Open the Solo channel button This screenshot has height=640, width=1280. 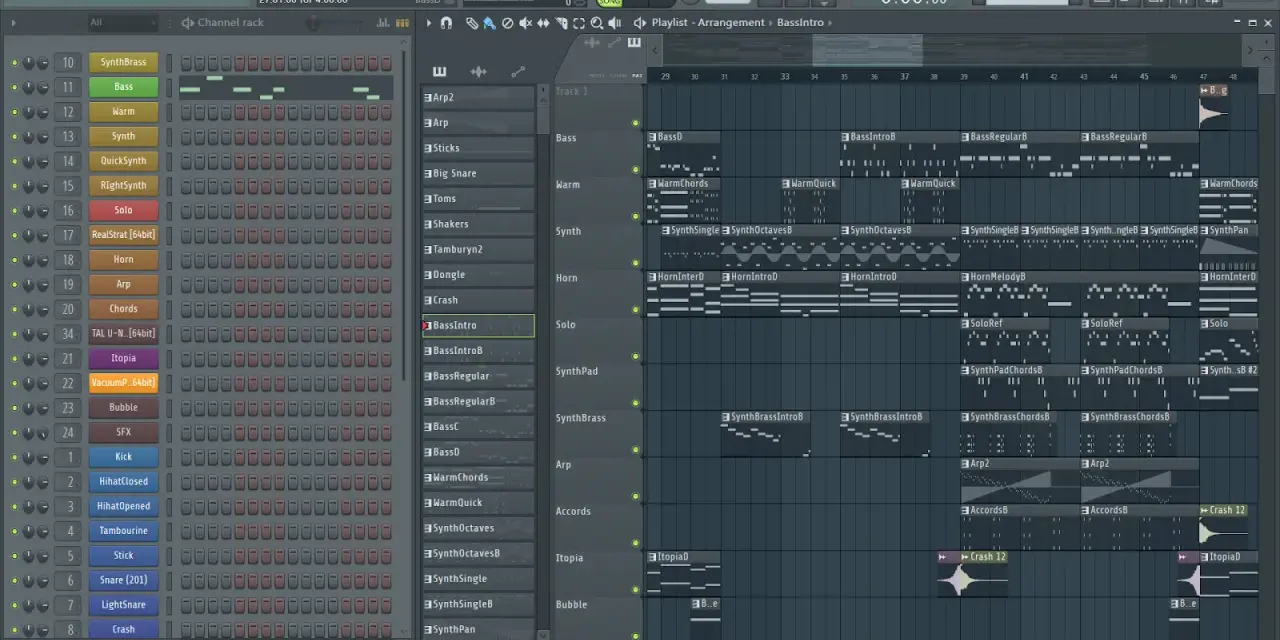point(123,210)
